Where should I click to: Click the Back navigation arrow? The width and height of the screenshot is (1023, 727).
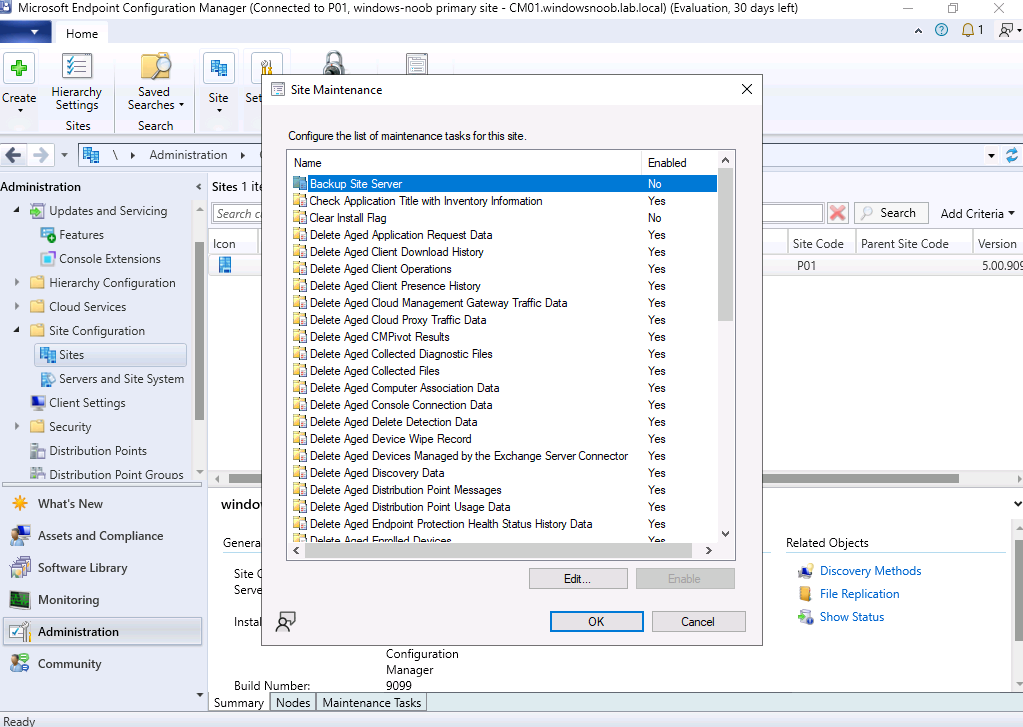point(14,155)
